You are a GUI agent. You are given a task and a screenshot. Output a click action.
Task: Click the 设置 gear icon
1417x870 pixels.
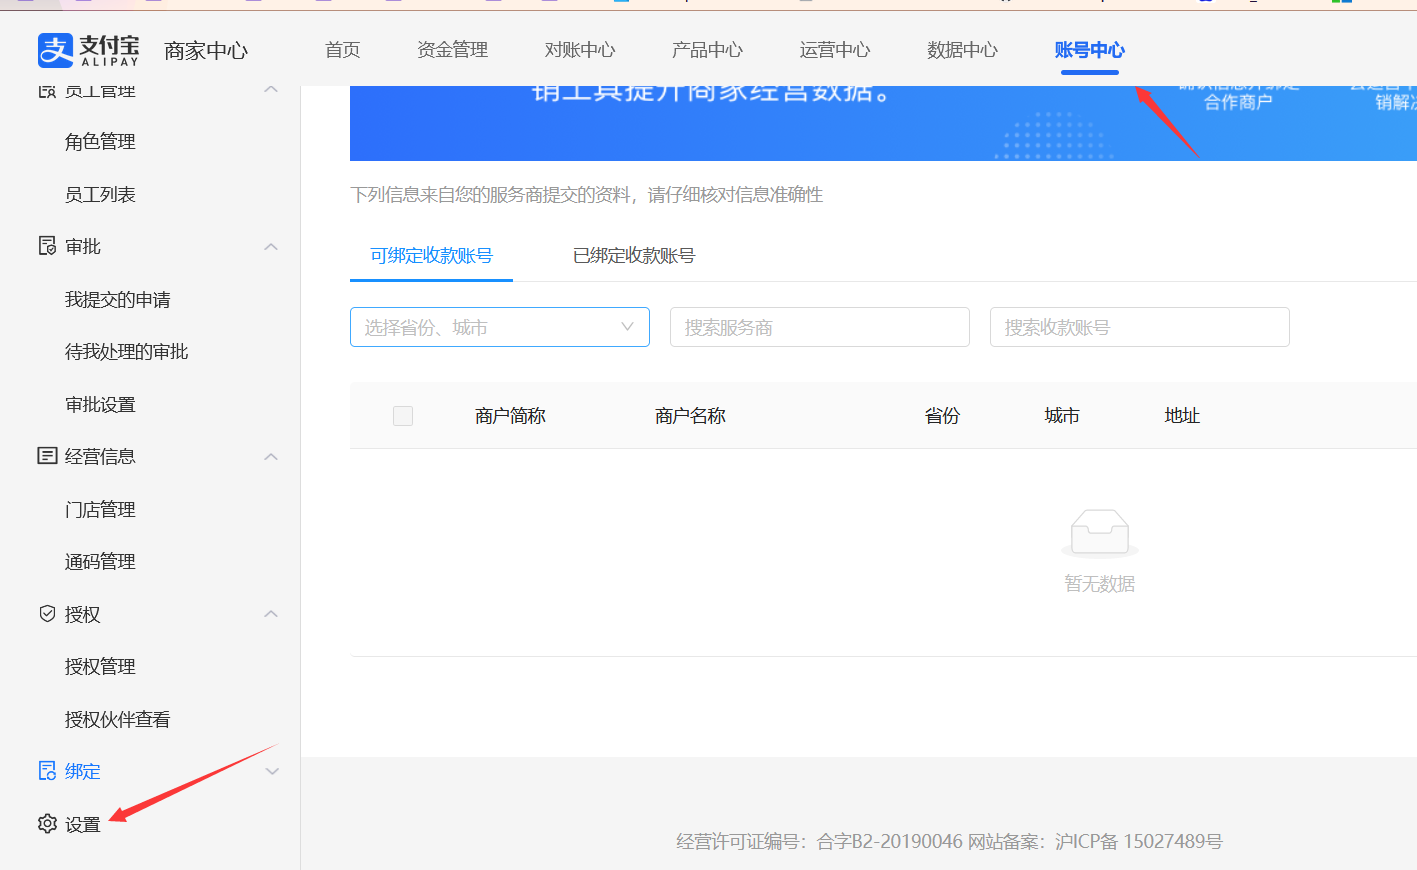[47, 823]
